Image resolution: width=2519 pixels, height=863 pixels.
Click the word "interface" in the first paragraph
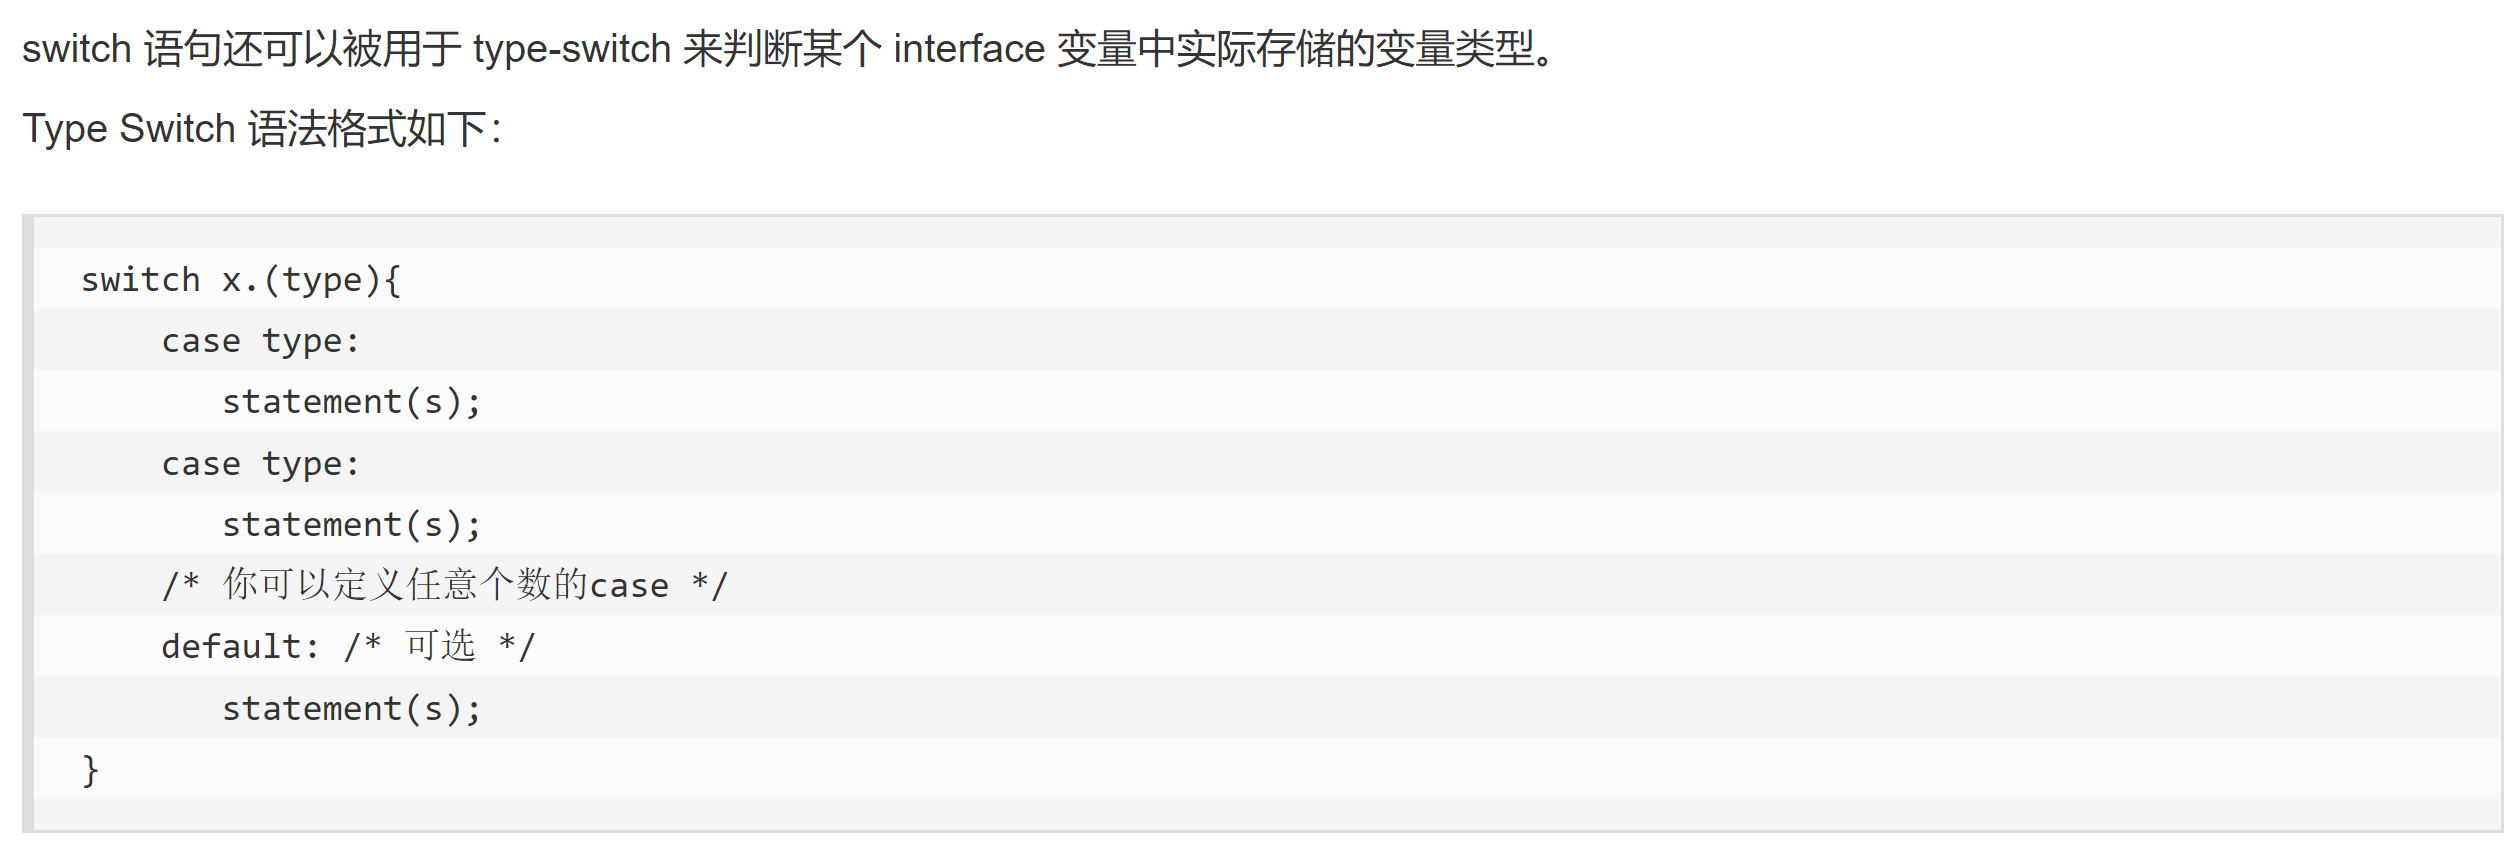click(968, 49)
